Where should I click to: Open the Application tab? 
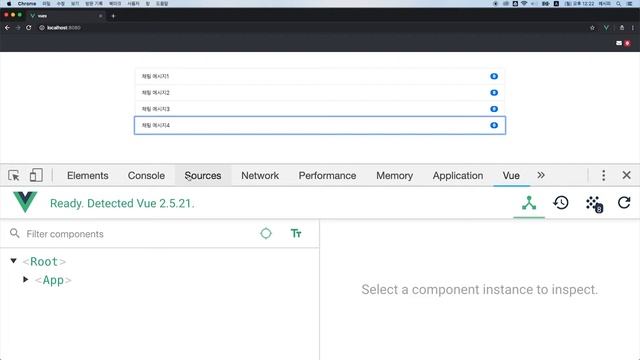[458, 176]
